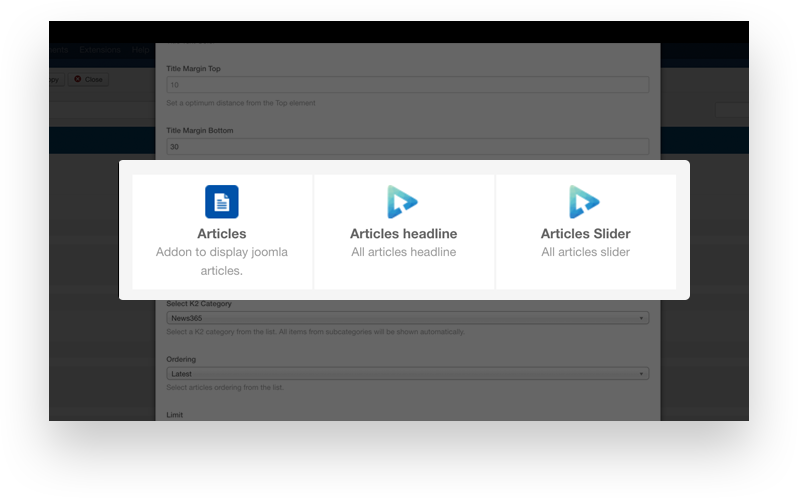798x498 pixels.
Task: Select the Articles addon title
Action: click(221, 234)
